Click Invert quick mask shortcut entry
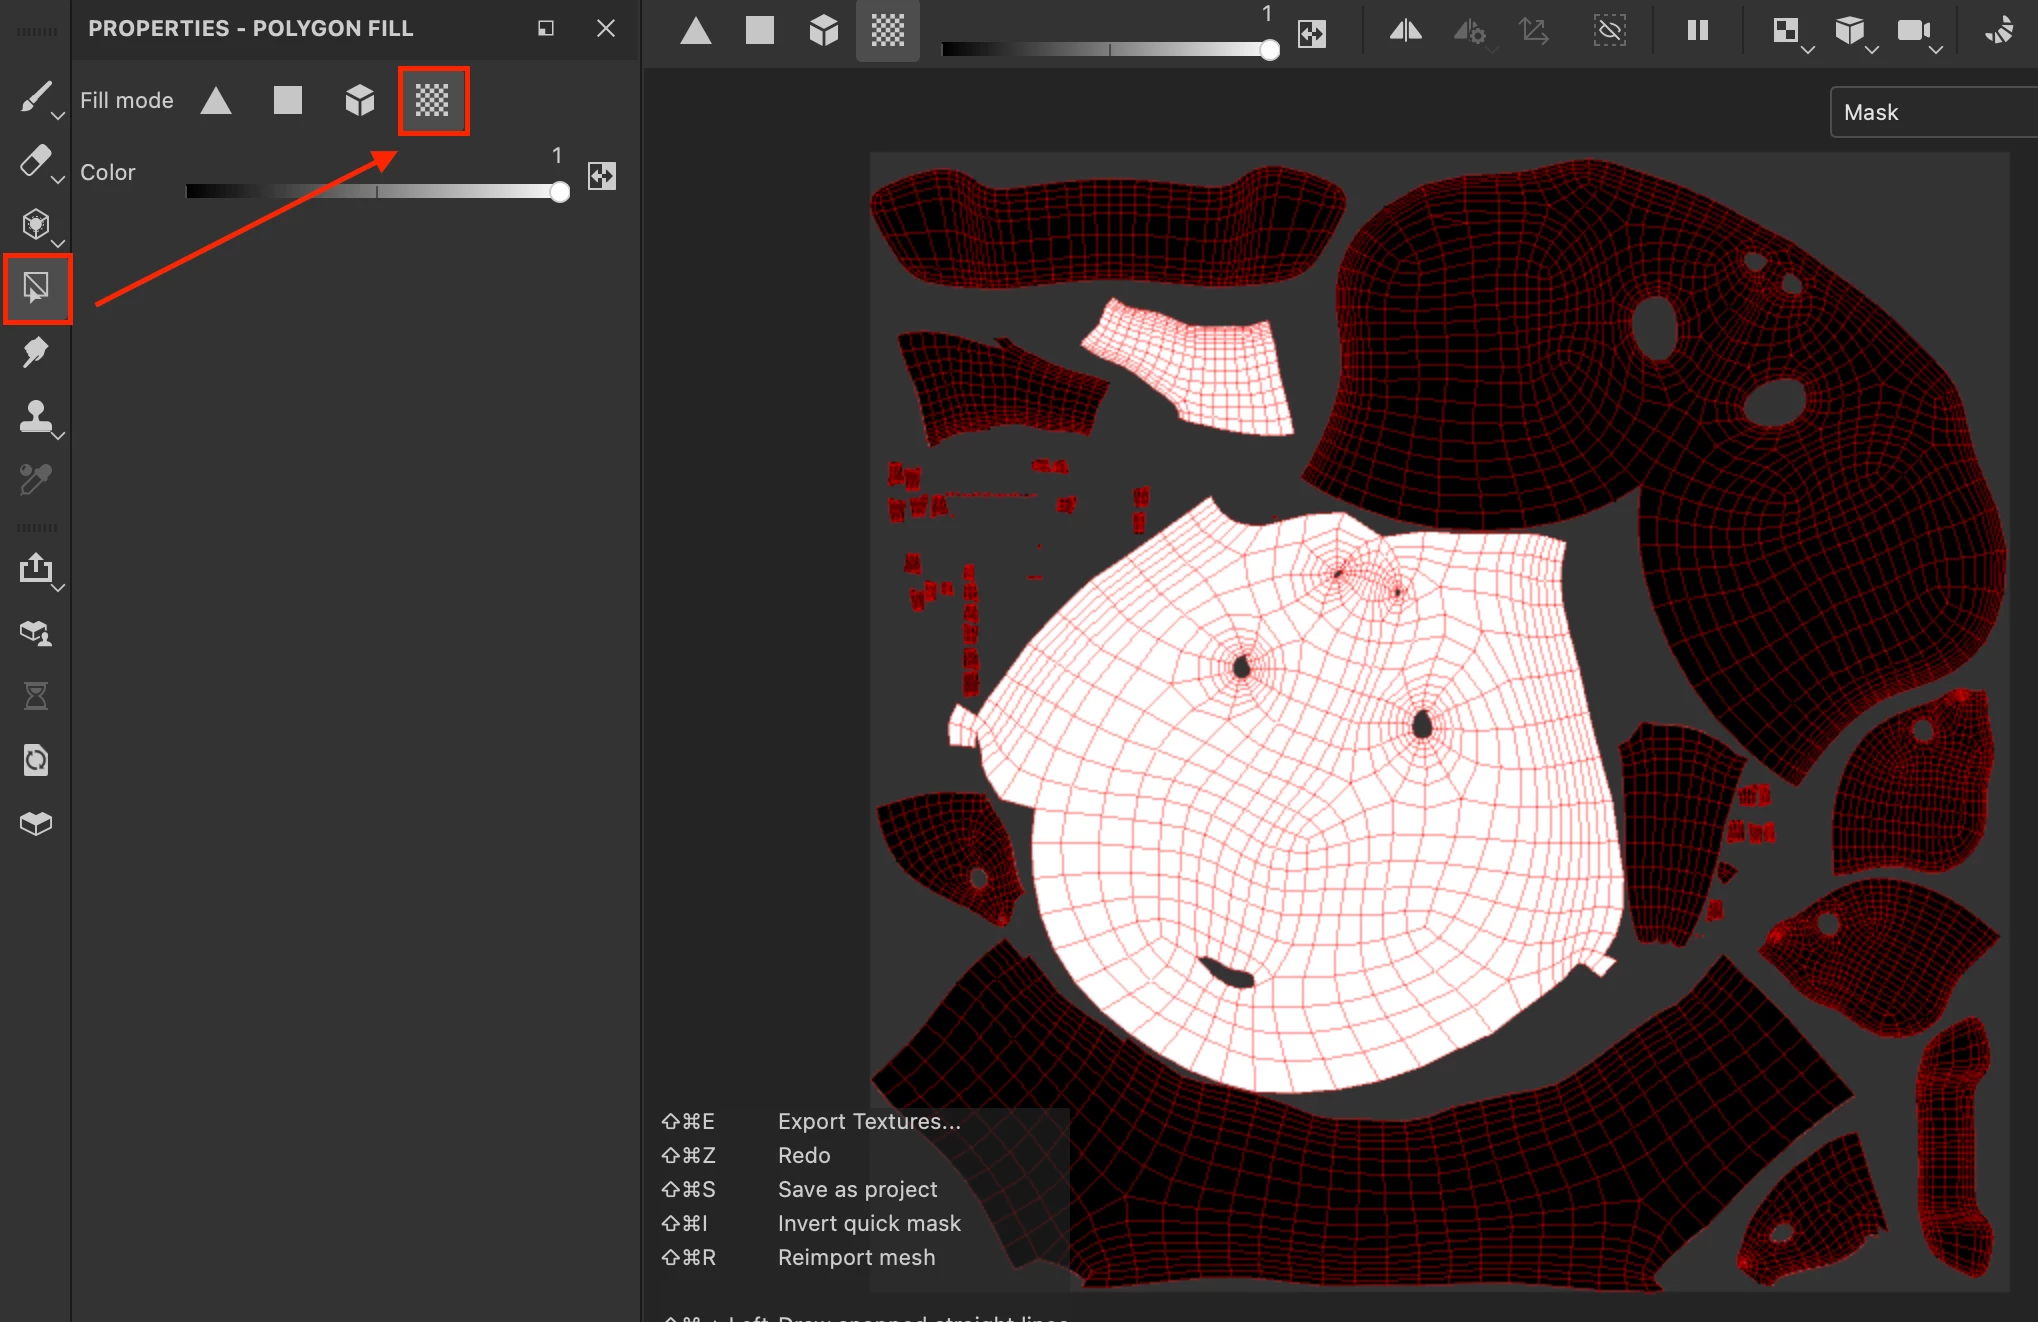This screenshot has width=2038, height=1322. pos(868,1223)
